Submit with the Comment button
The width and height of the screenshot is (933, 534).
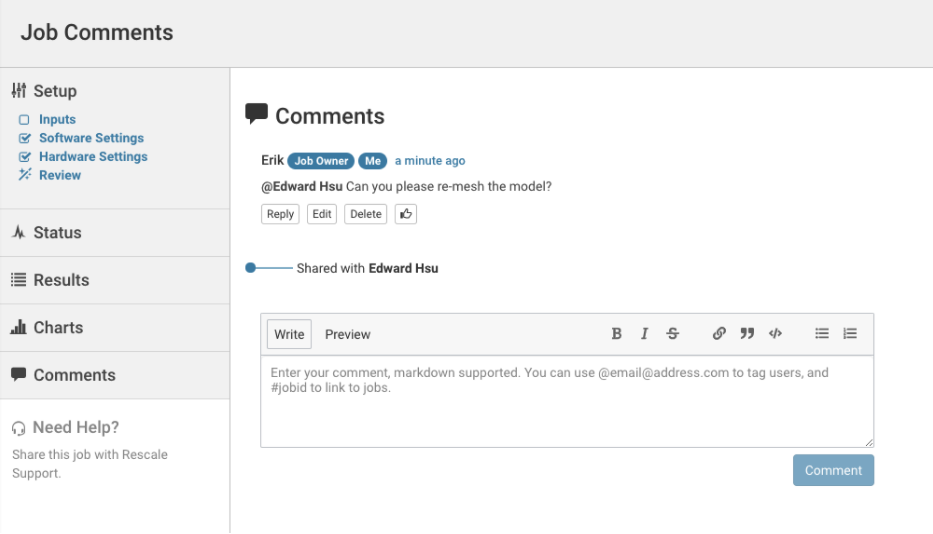point(833,470)
